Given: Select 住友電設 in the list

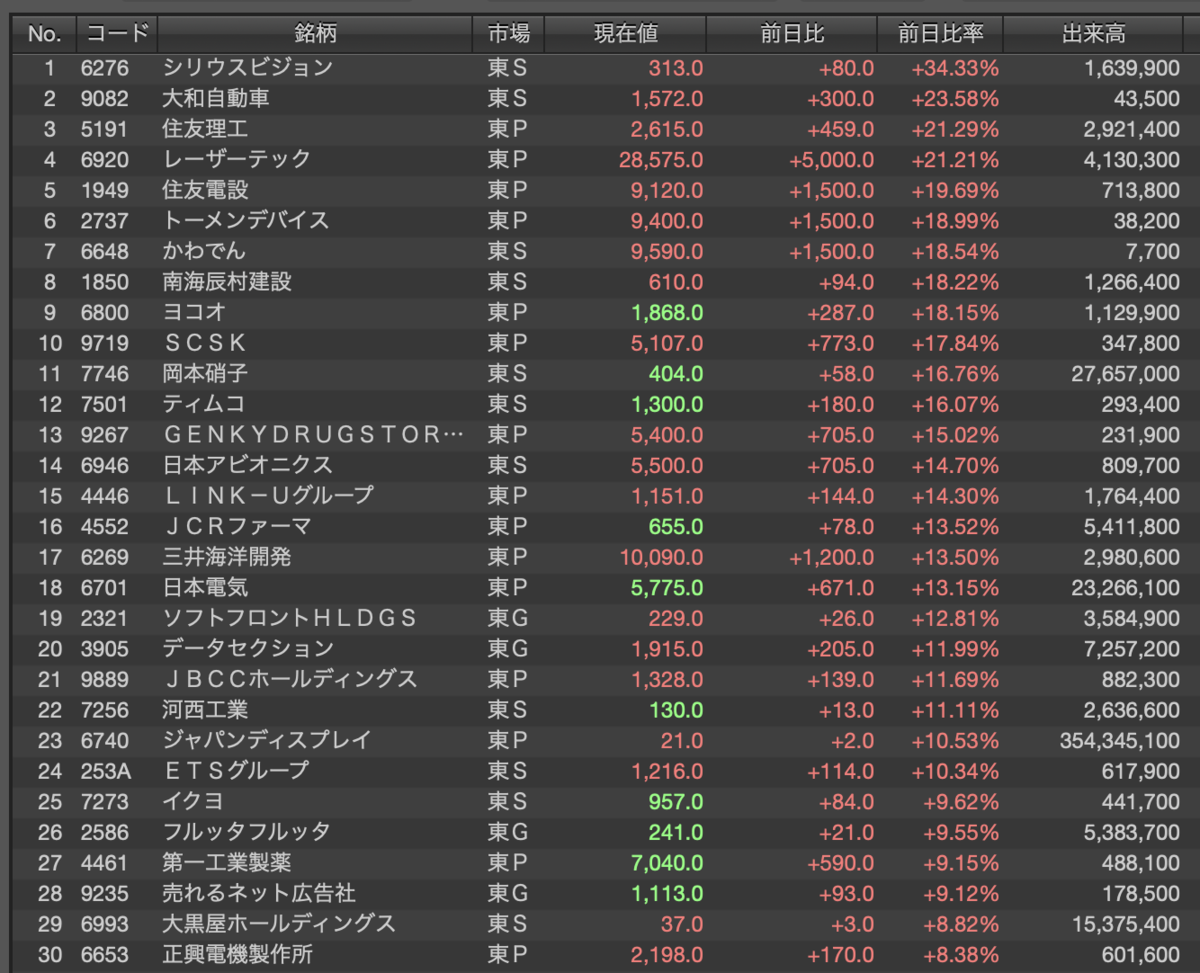Looking at the screenshot, I should click(x=205, y=190).
